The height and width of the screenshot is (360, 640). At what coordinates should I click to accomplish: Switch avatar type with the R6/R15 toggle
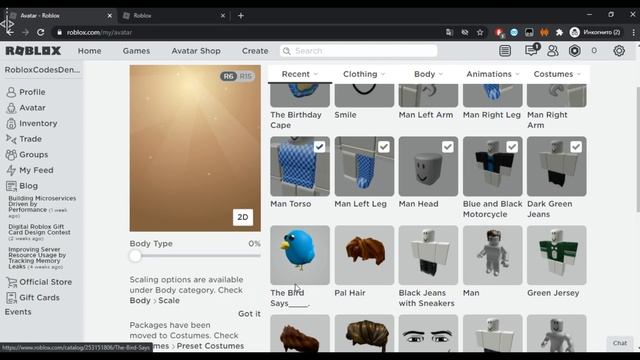tap(237, 76)
